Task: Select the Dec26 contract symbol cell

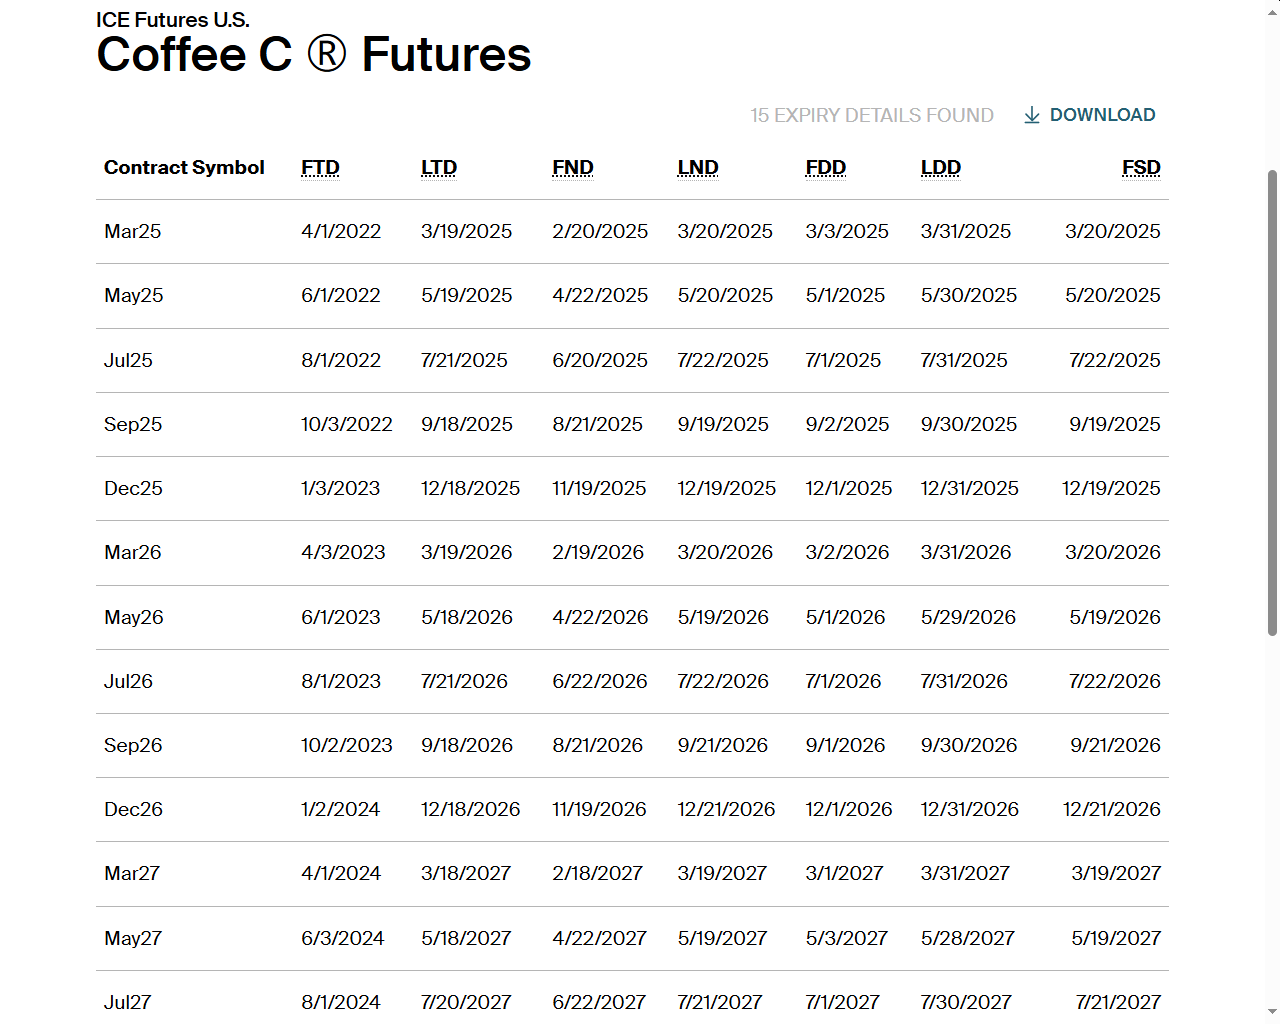Action: (x=133, y=809)
